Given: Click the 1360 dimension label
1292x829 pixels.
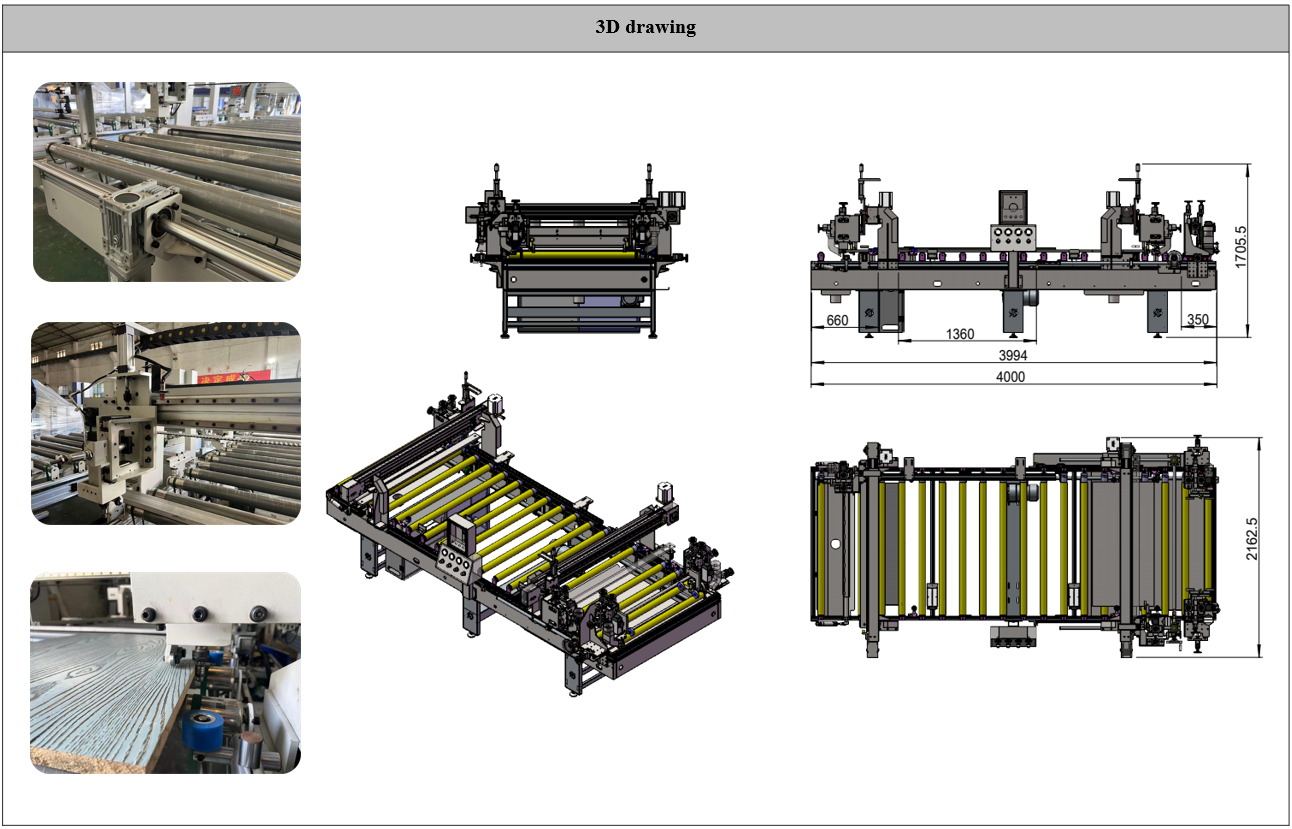Looking at the screenshot, I should (959, 334).
